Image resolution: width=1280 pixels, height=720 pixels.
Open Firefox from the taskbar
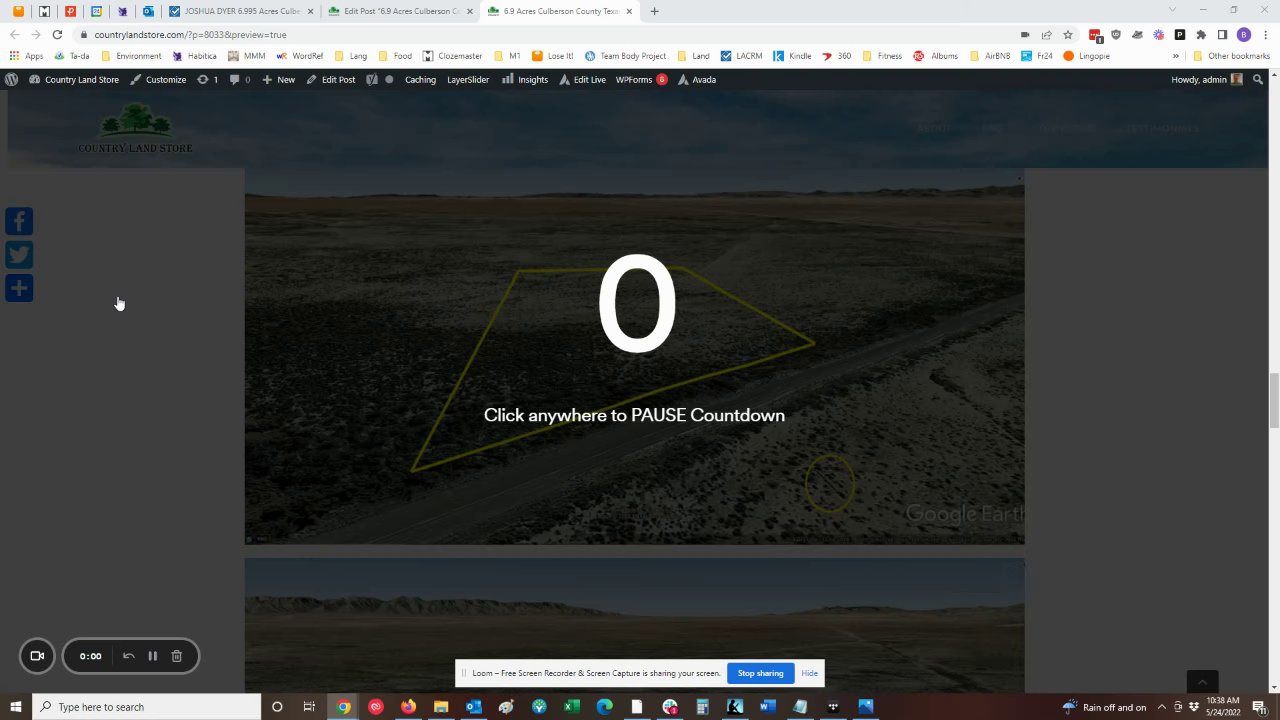point(408,707)
